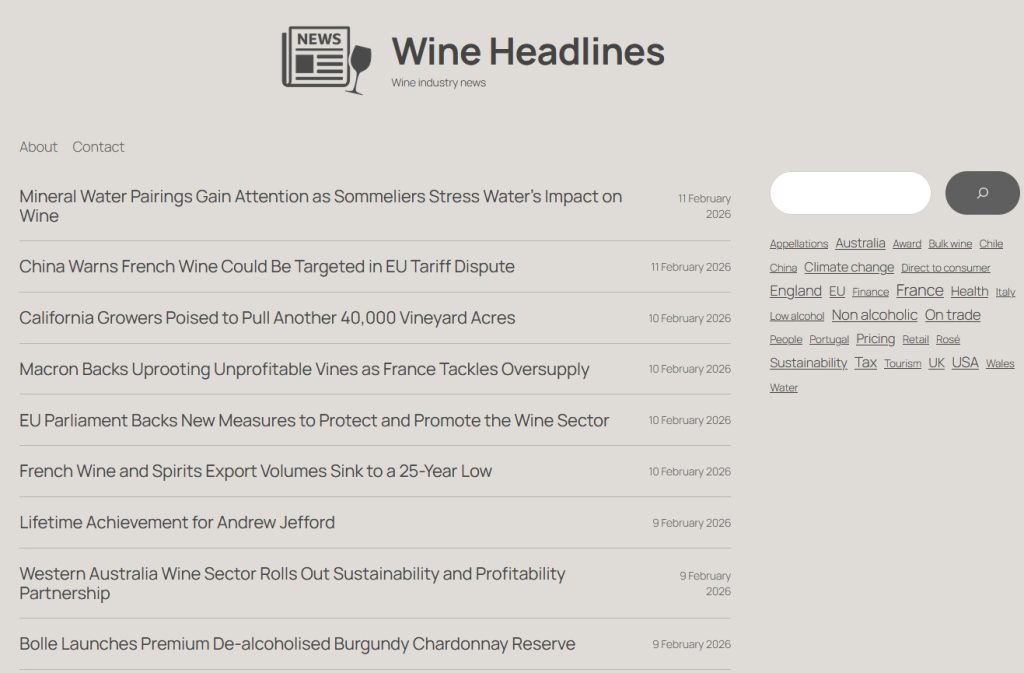This screenshot has height=673, width=1024.
Task: Focus the search input field
Action: pyautogui.click(x=850, y=193)
